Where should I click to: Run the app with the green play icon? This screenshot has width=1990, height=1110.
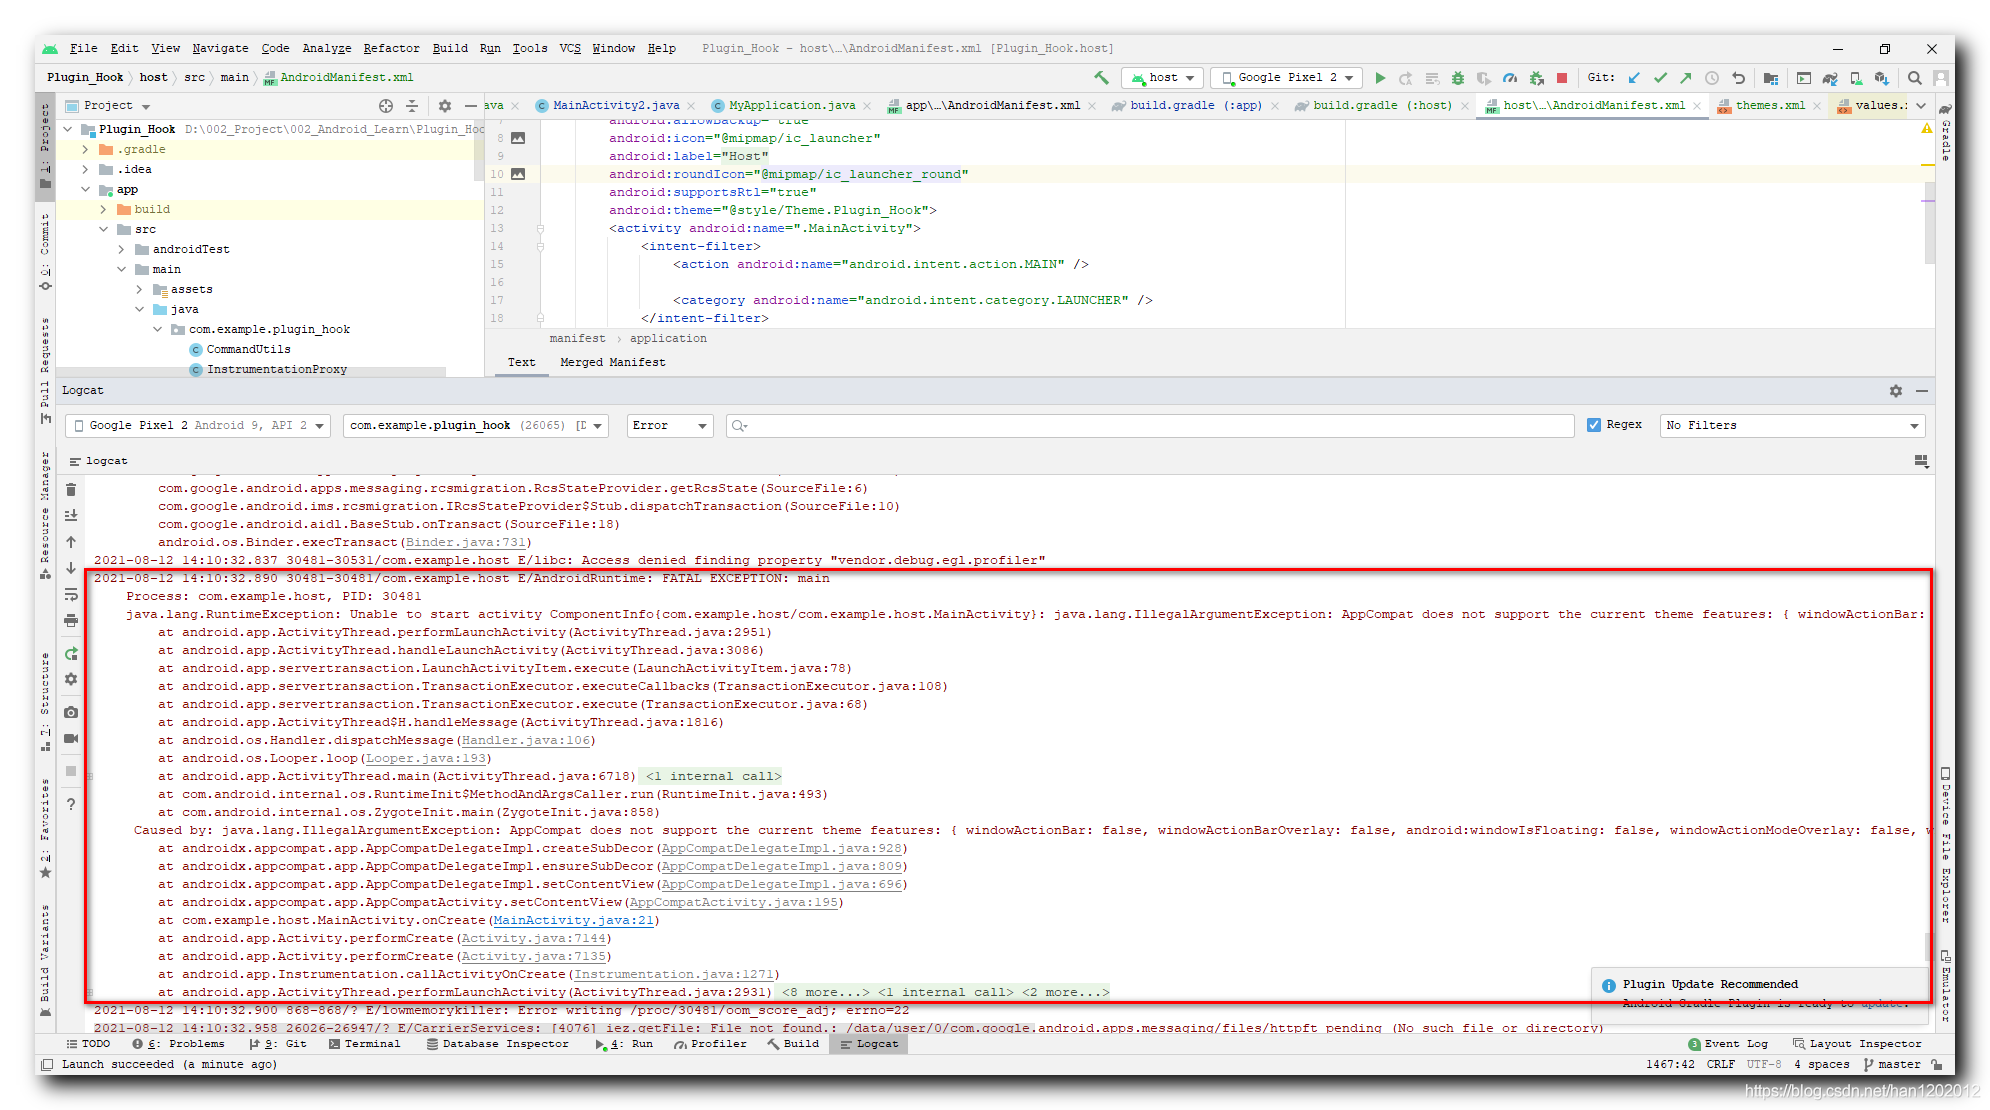1380,78
